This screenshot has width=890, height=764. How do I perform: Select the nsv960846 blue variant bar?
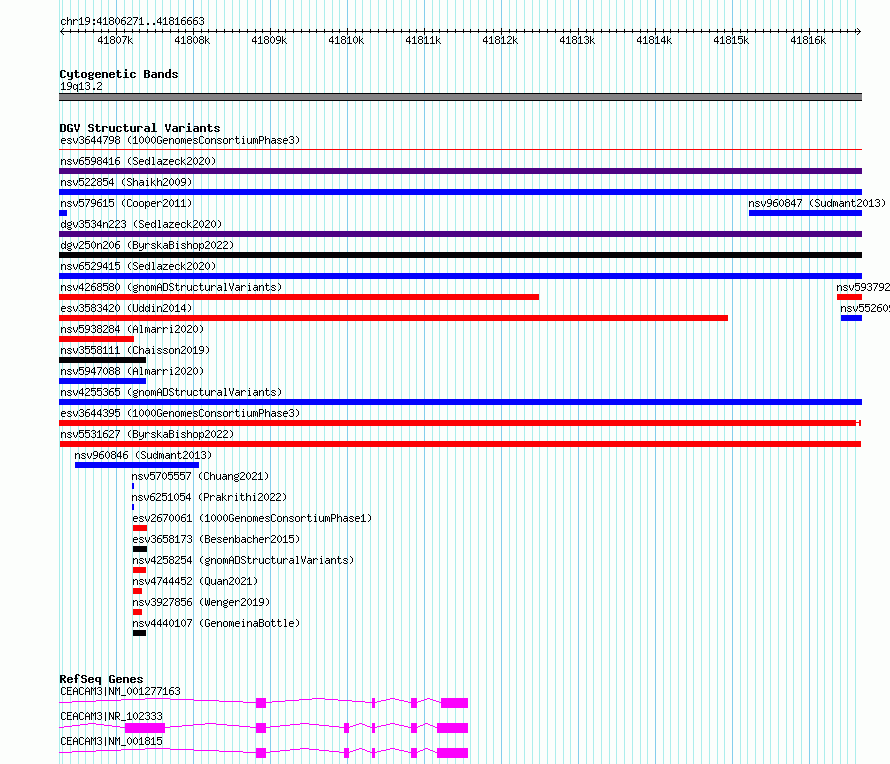pyautogui.click(x=137, y=465)
